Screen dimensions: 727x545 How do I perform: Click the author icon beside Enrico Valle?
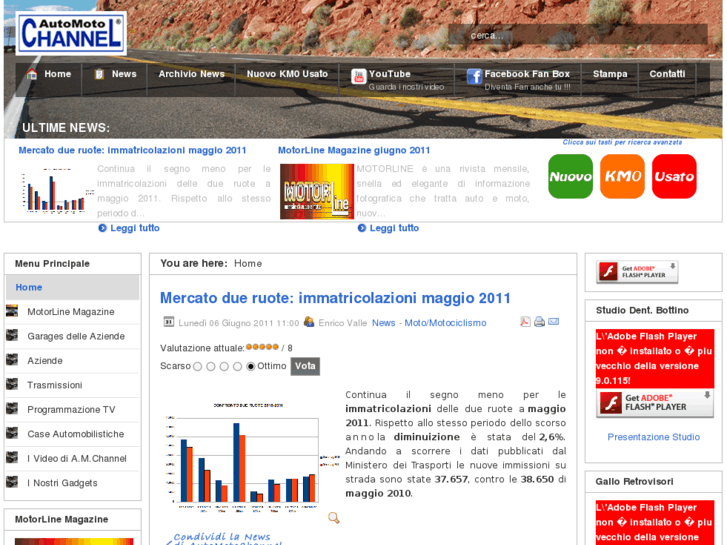pos(309,321)
